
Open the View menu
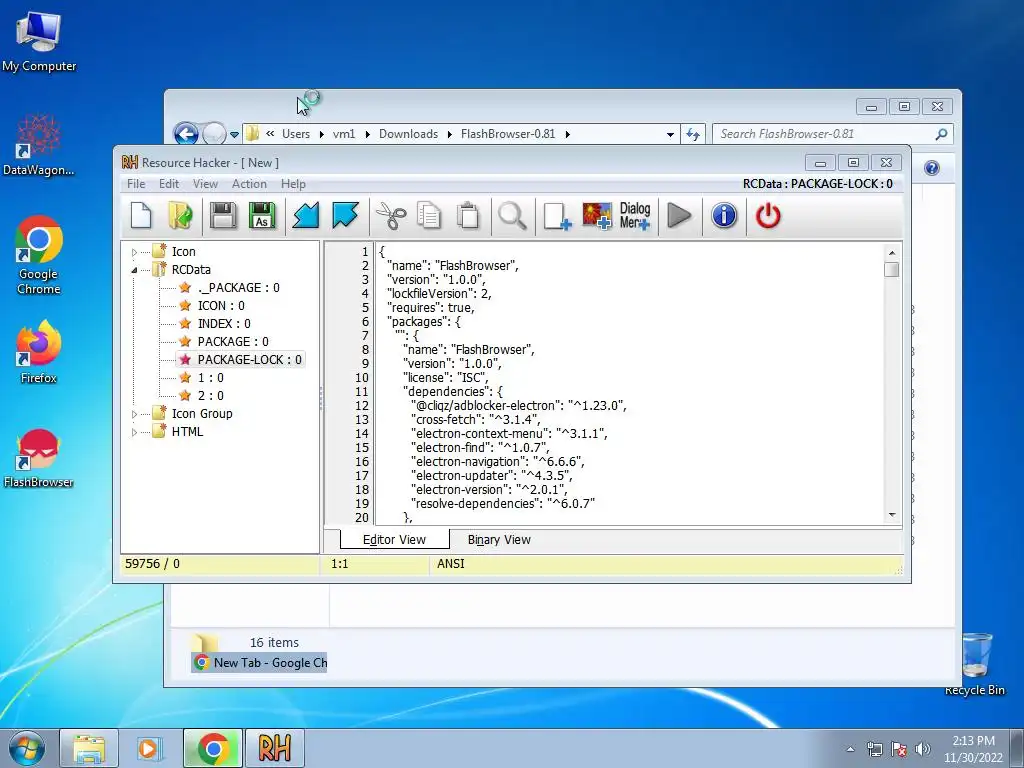[205, 184]
